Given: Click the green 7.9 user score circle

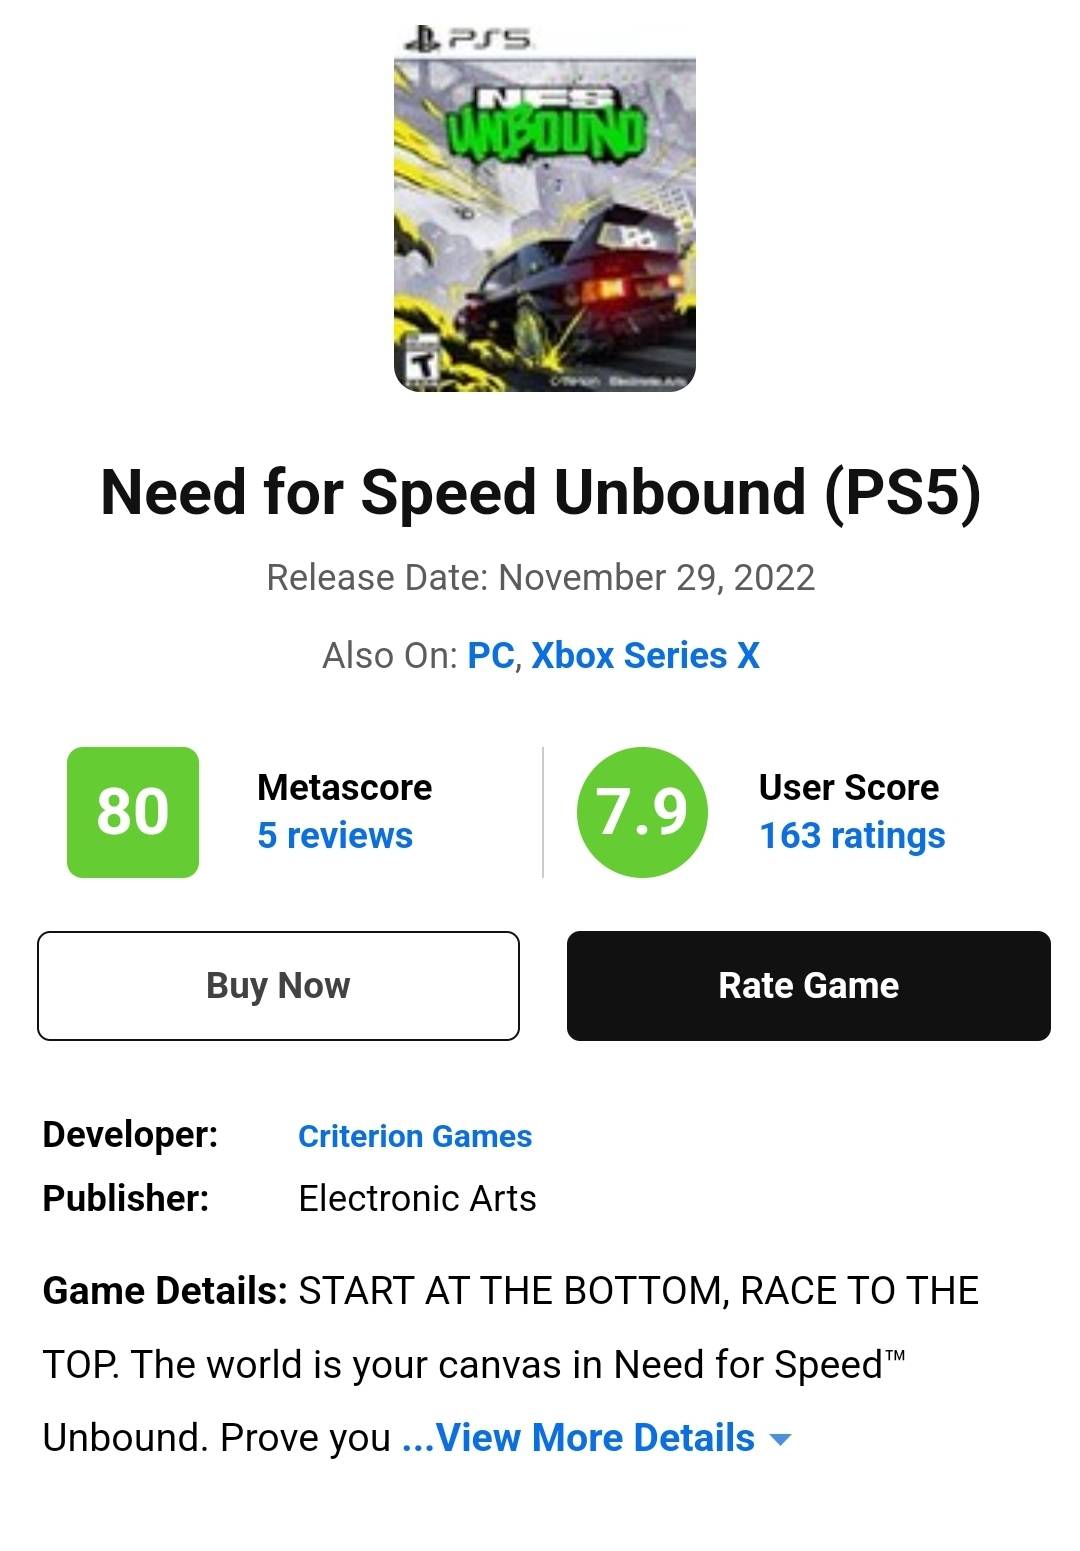Looking at the screenshot, I should (642, 812).
